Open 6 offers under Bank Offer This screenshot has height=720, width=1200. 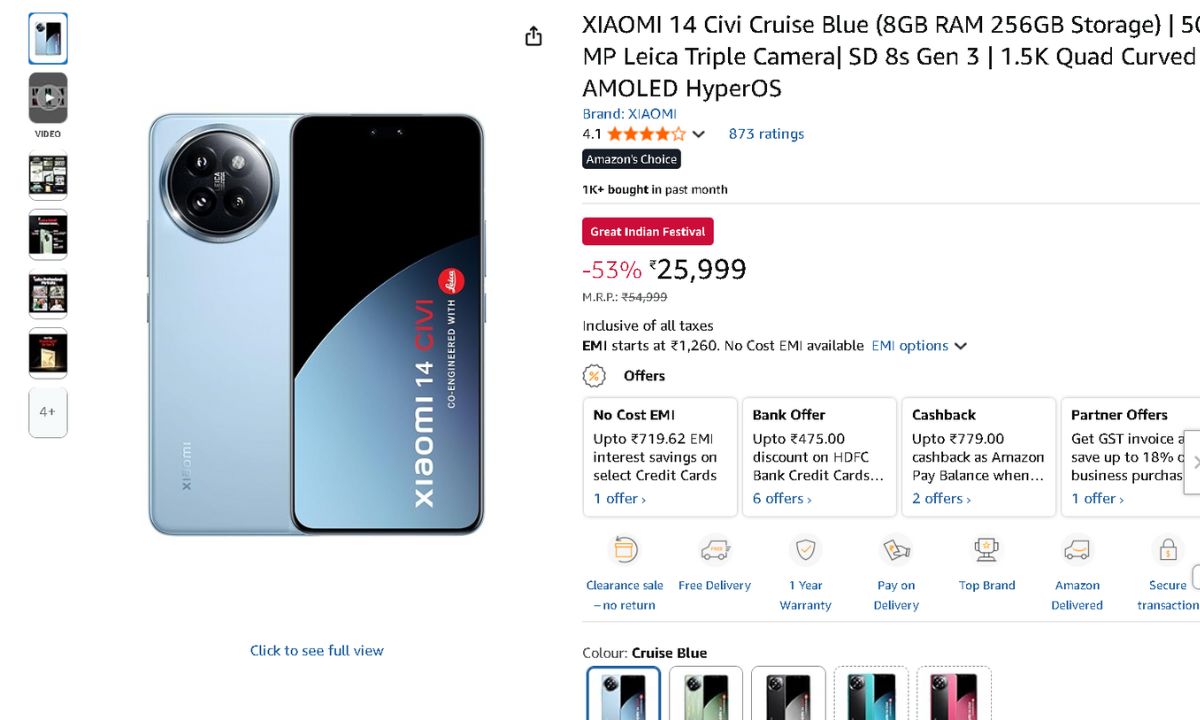[x=782, y=498]
